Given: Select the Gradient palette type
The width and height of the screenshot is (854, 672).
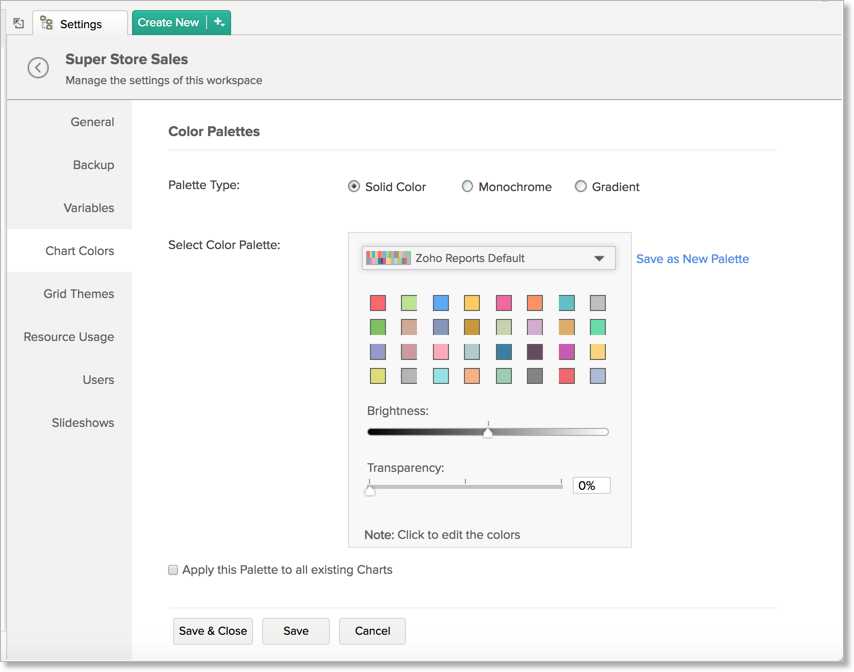Looking at the screenshot, I should pos(580,186).
